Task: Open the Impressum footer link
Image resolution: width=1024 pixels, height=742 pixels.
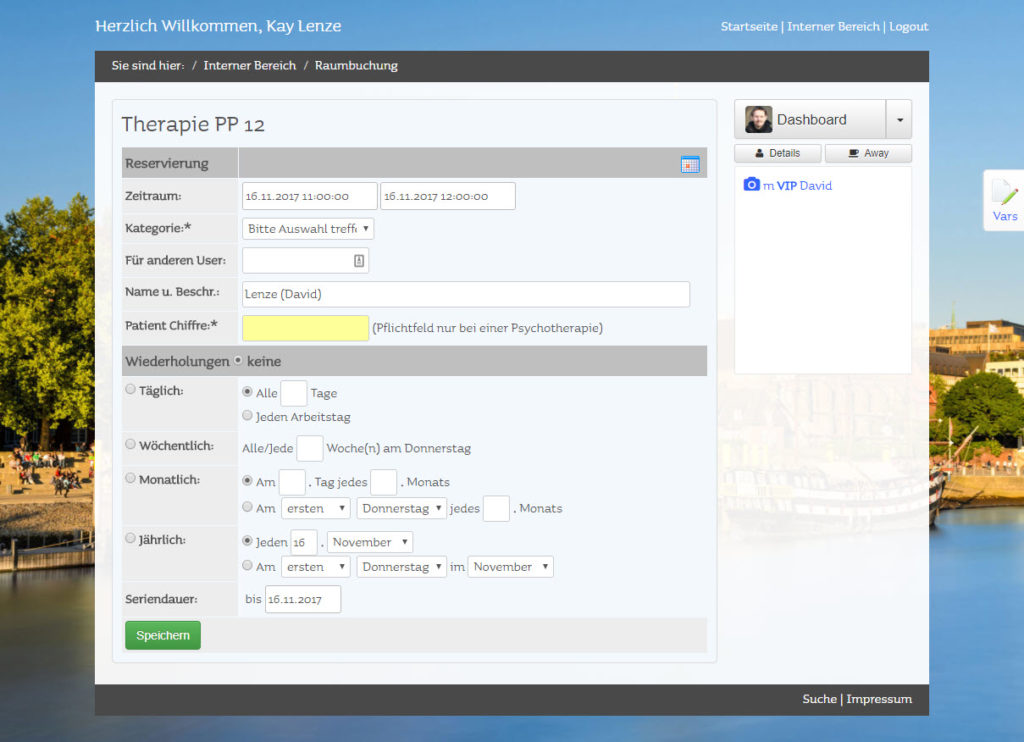Action: click(878, 699)
